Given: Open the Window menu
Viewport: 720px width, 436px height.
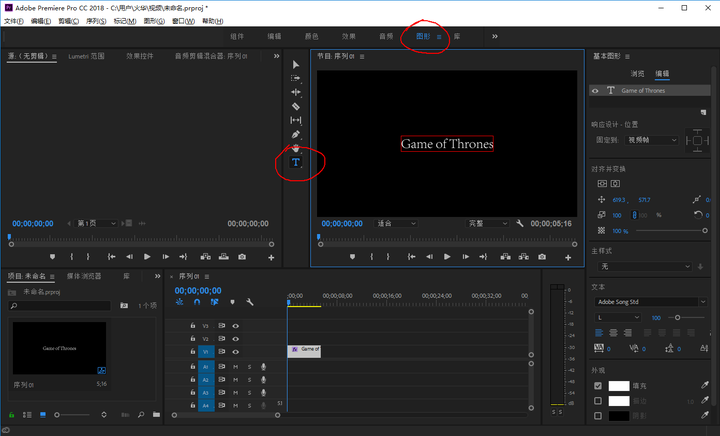Looking at the screenshot, I should click(183, 21).
